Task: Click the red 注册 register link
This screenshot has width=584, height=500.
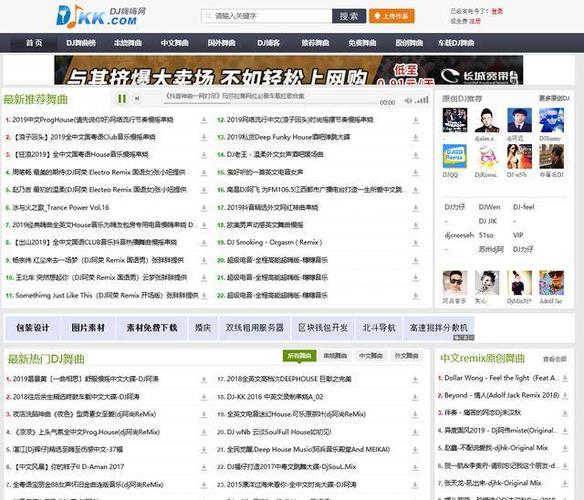Action: pyautogui.click(x=475, y=21)
